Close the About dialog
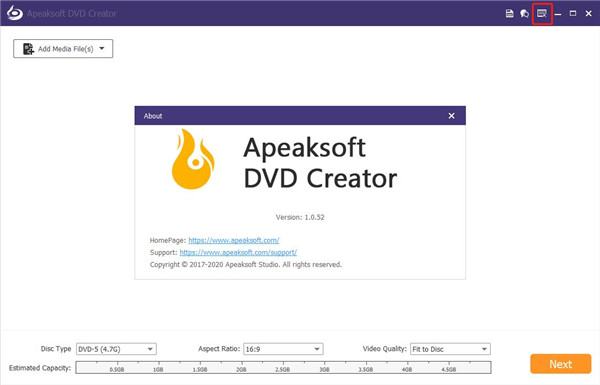The height and width of the screenshot is (385, 600). pos(452,116)
